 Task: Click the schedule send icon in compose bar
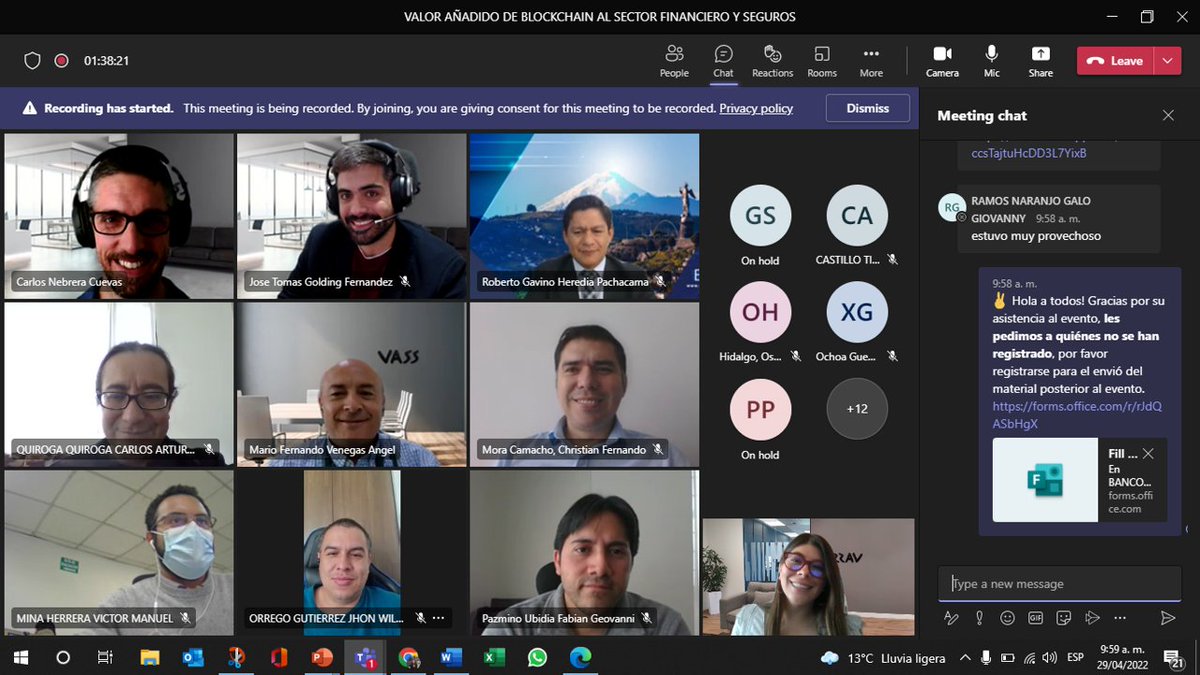pyautogui.click(x=1092, y=618)
